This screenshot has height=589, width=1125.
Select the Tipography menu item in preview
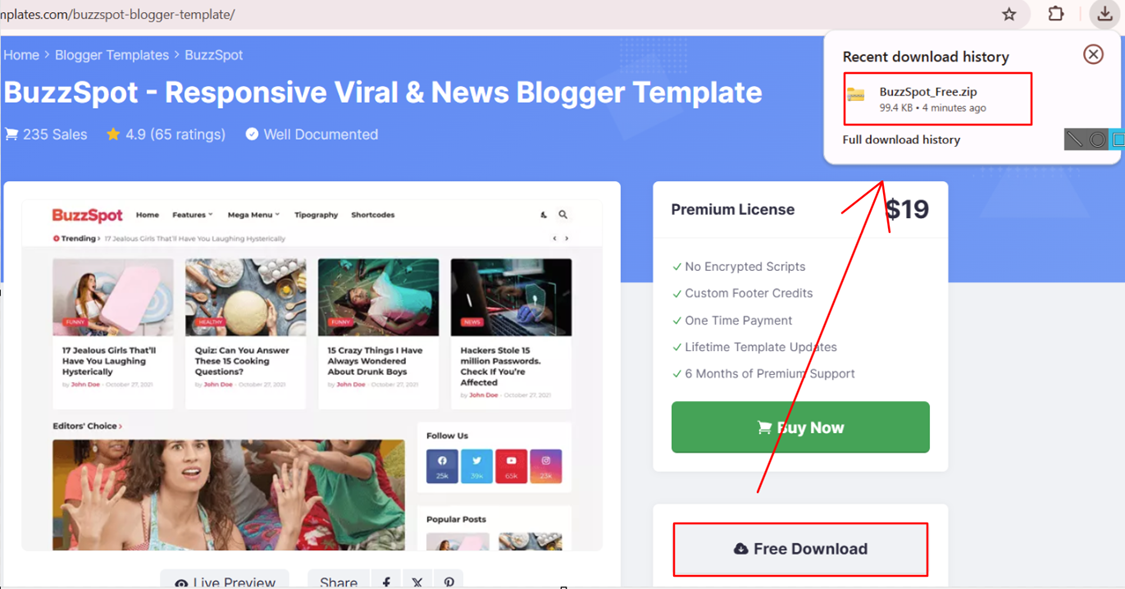tap(316, 215)
